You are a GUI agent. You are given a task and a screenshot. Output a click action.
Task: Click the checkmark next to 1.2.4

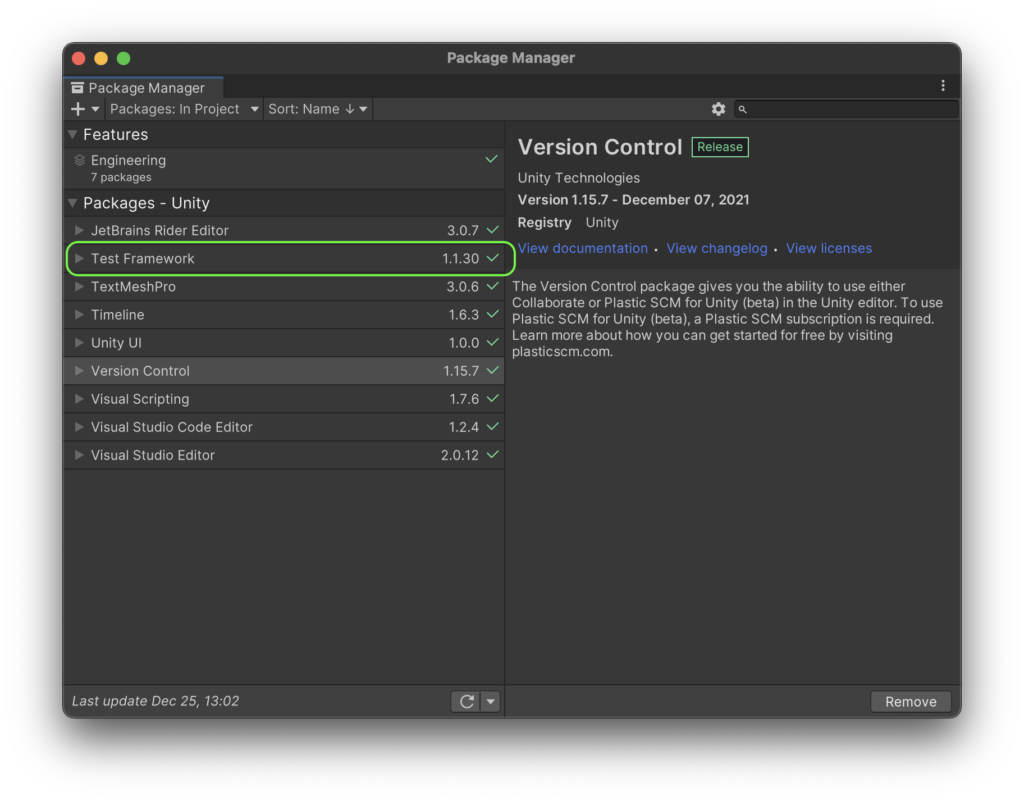point(493,426)
